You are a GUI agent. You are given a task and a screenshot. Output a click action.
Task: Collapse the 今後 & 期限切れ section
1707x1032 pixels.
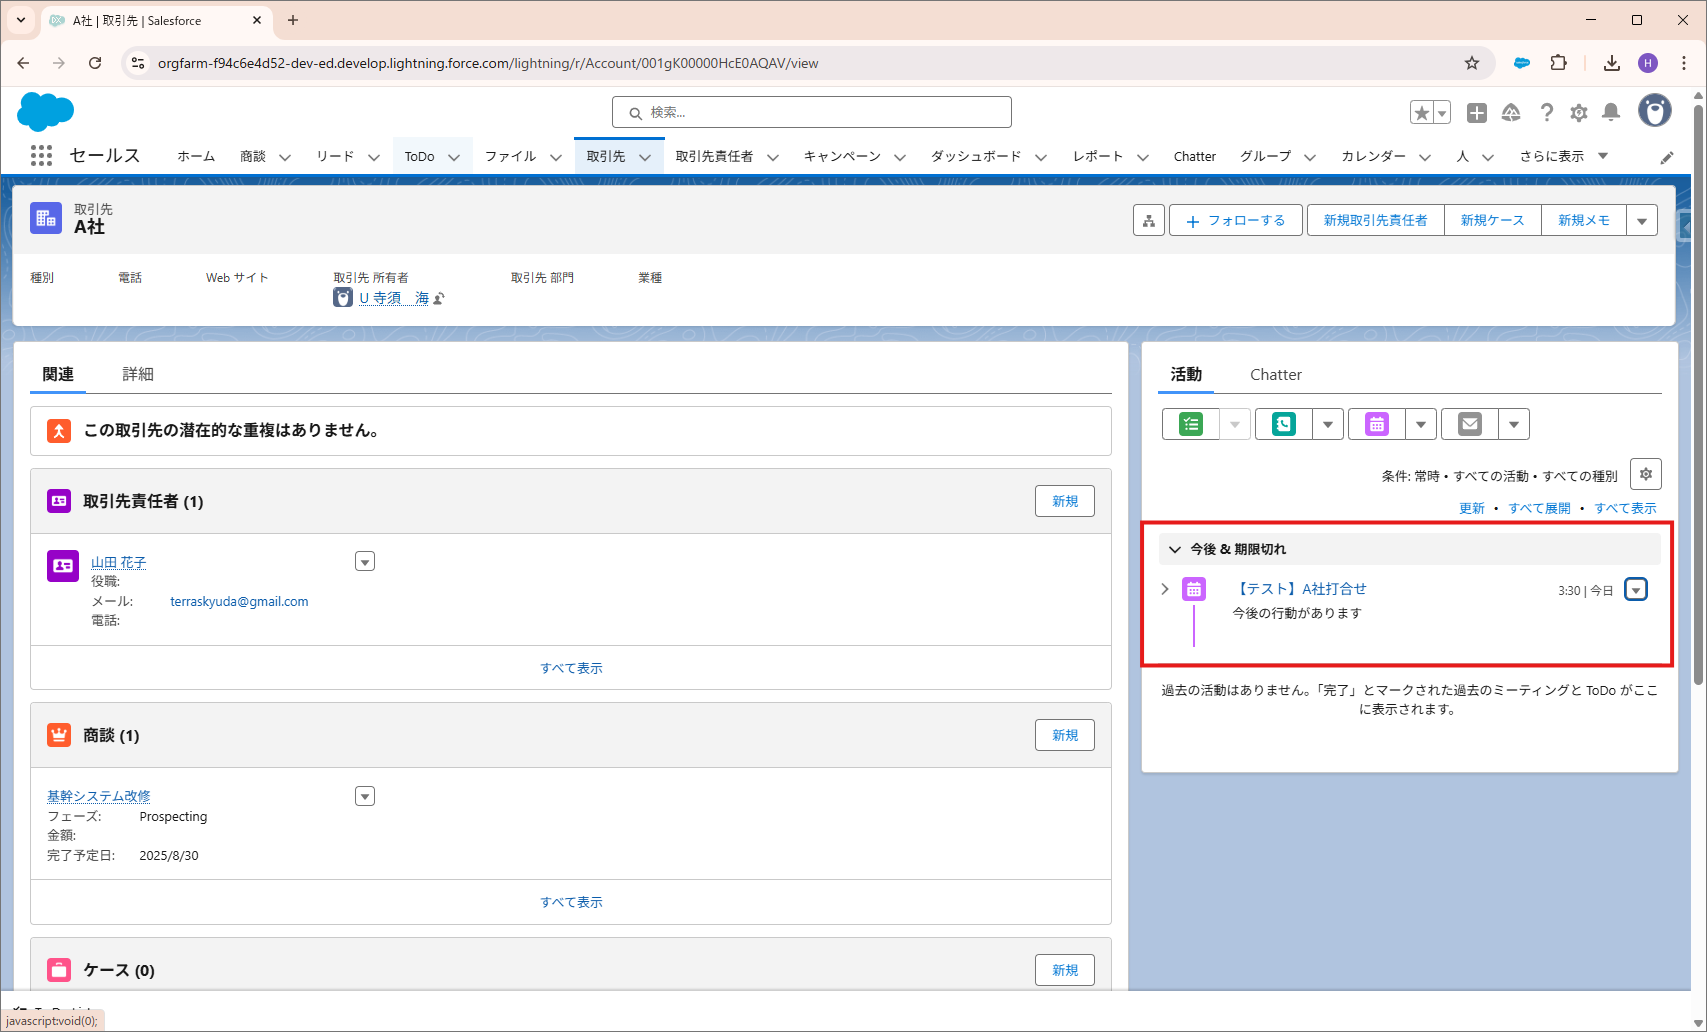point(1175,549)
